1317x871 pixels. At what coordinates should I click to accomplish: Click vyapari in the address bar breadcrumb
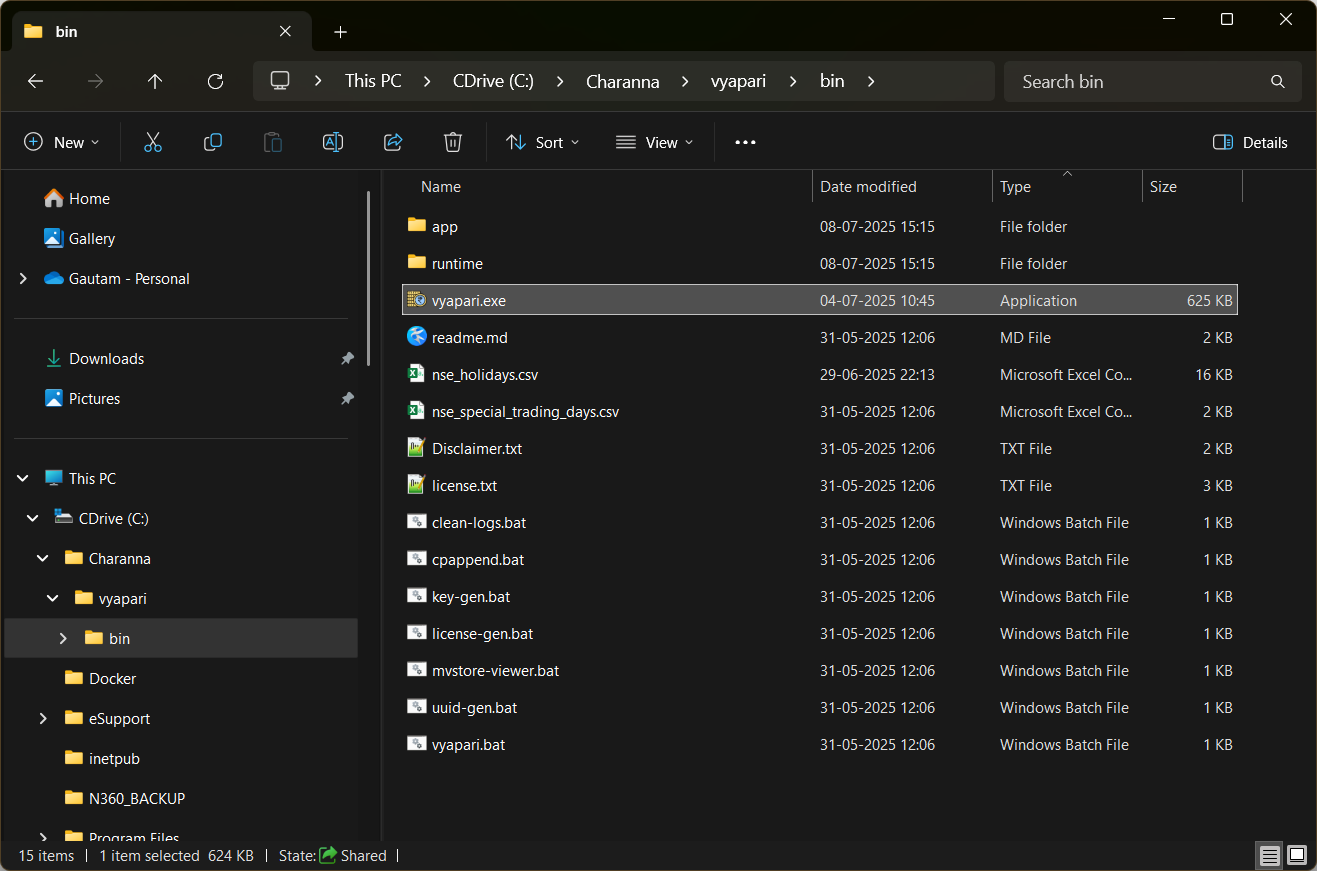click(x=738, y=81)
